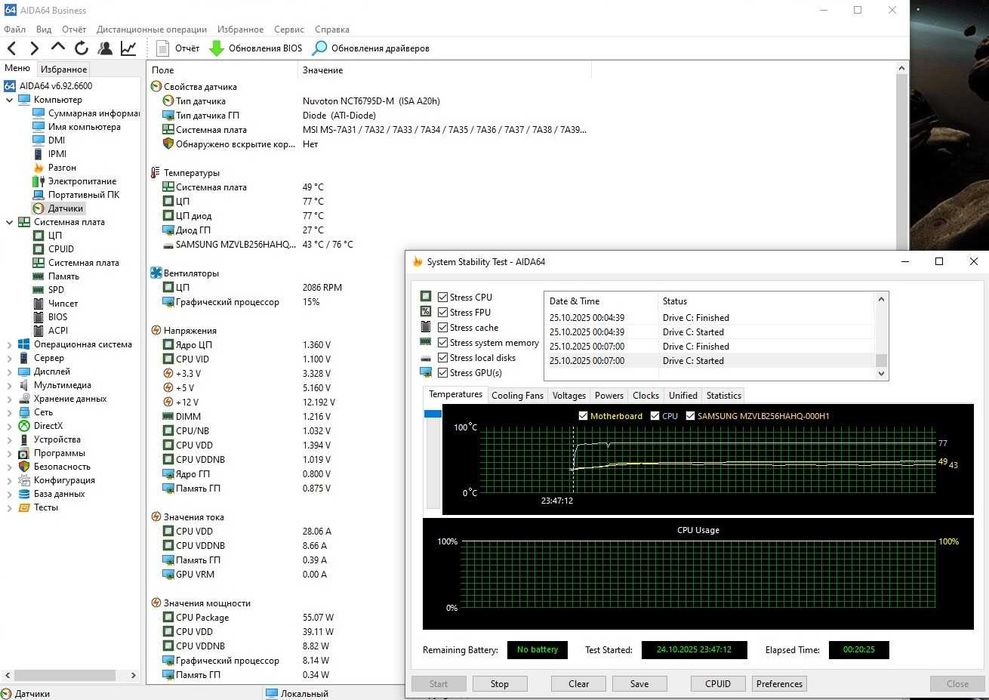Viewport: 989px width, 700px height.
Task: Open the Файл menu
Action: (x=15, y=29)
